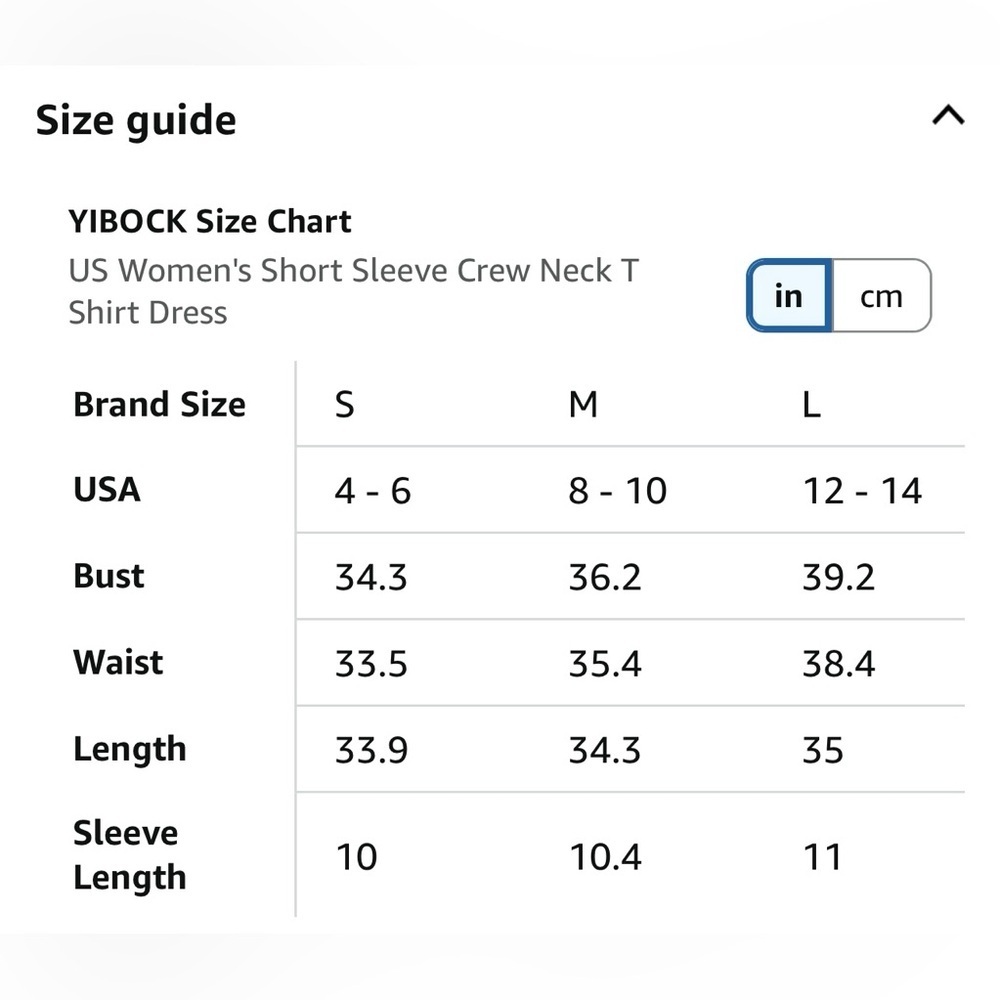1000x1000 pixels.
Task: Switch units to cm
Action: (x=881, y=296)
